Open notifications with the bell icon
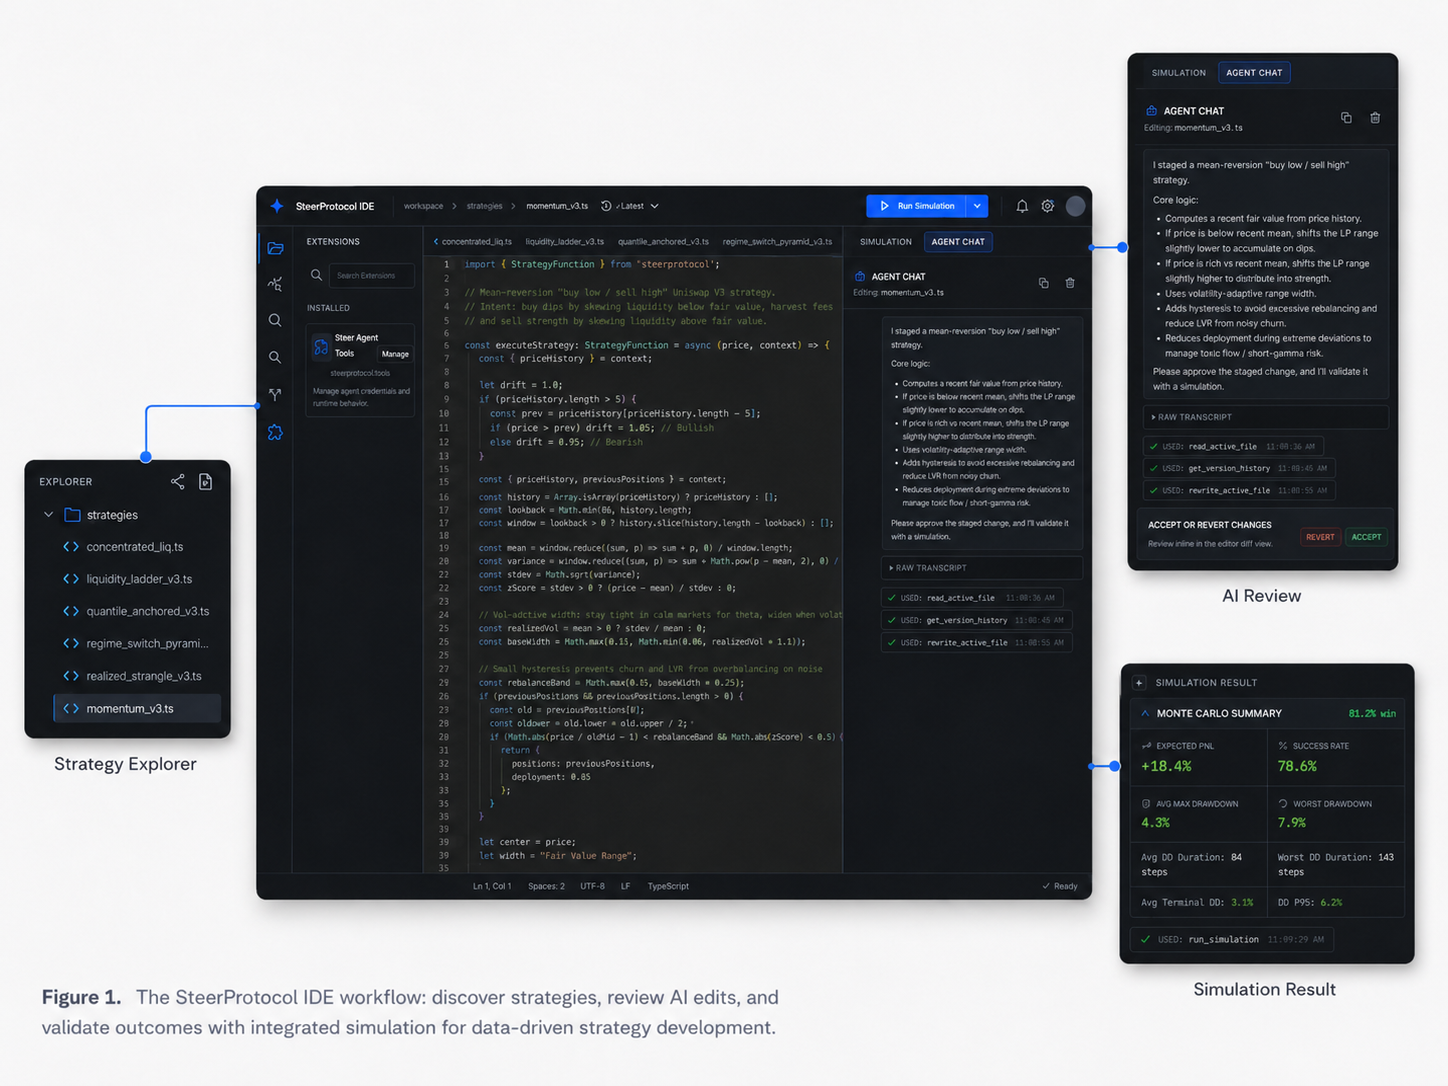 coord(1022,206)
